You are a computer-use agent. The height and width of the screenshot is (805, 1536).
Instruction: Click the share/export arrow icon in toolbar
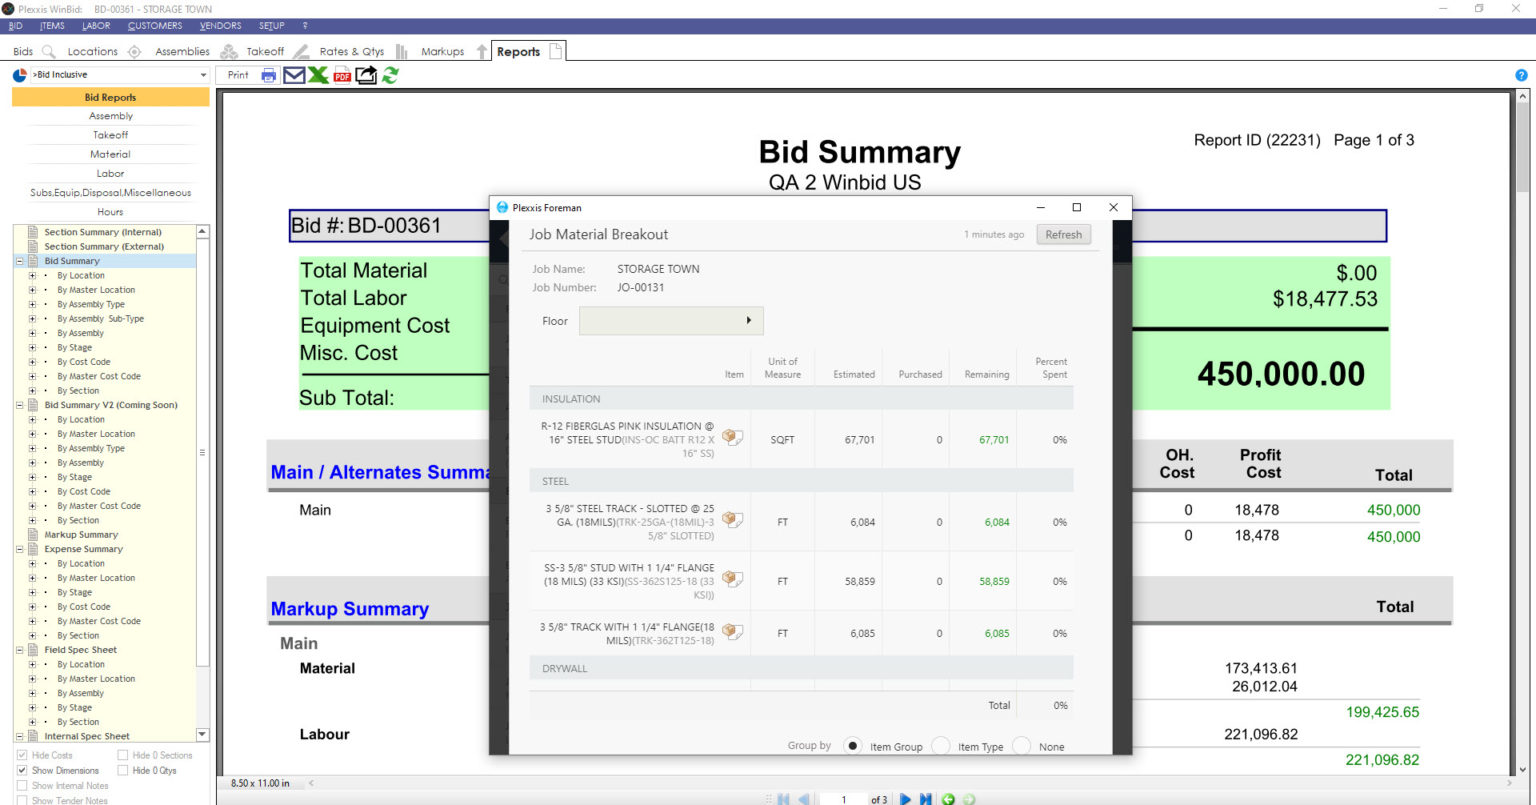pos(366,75)
